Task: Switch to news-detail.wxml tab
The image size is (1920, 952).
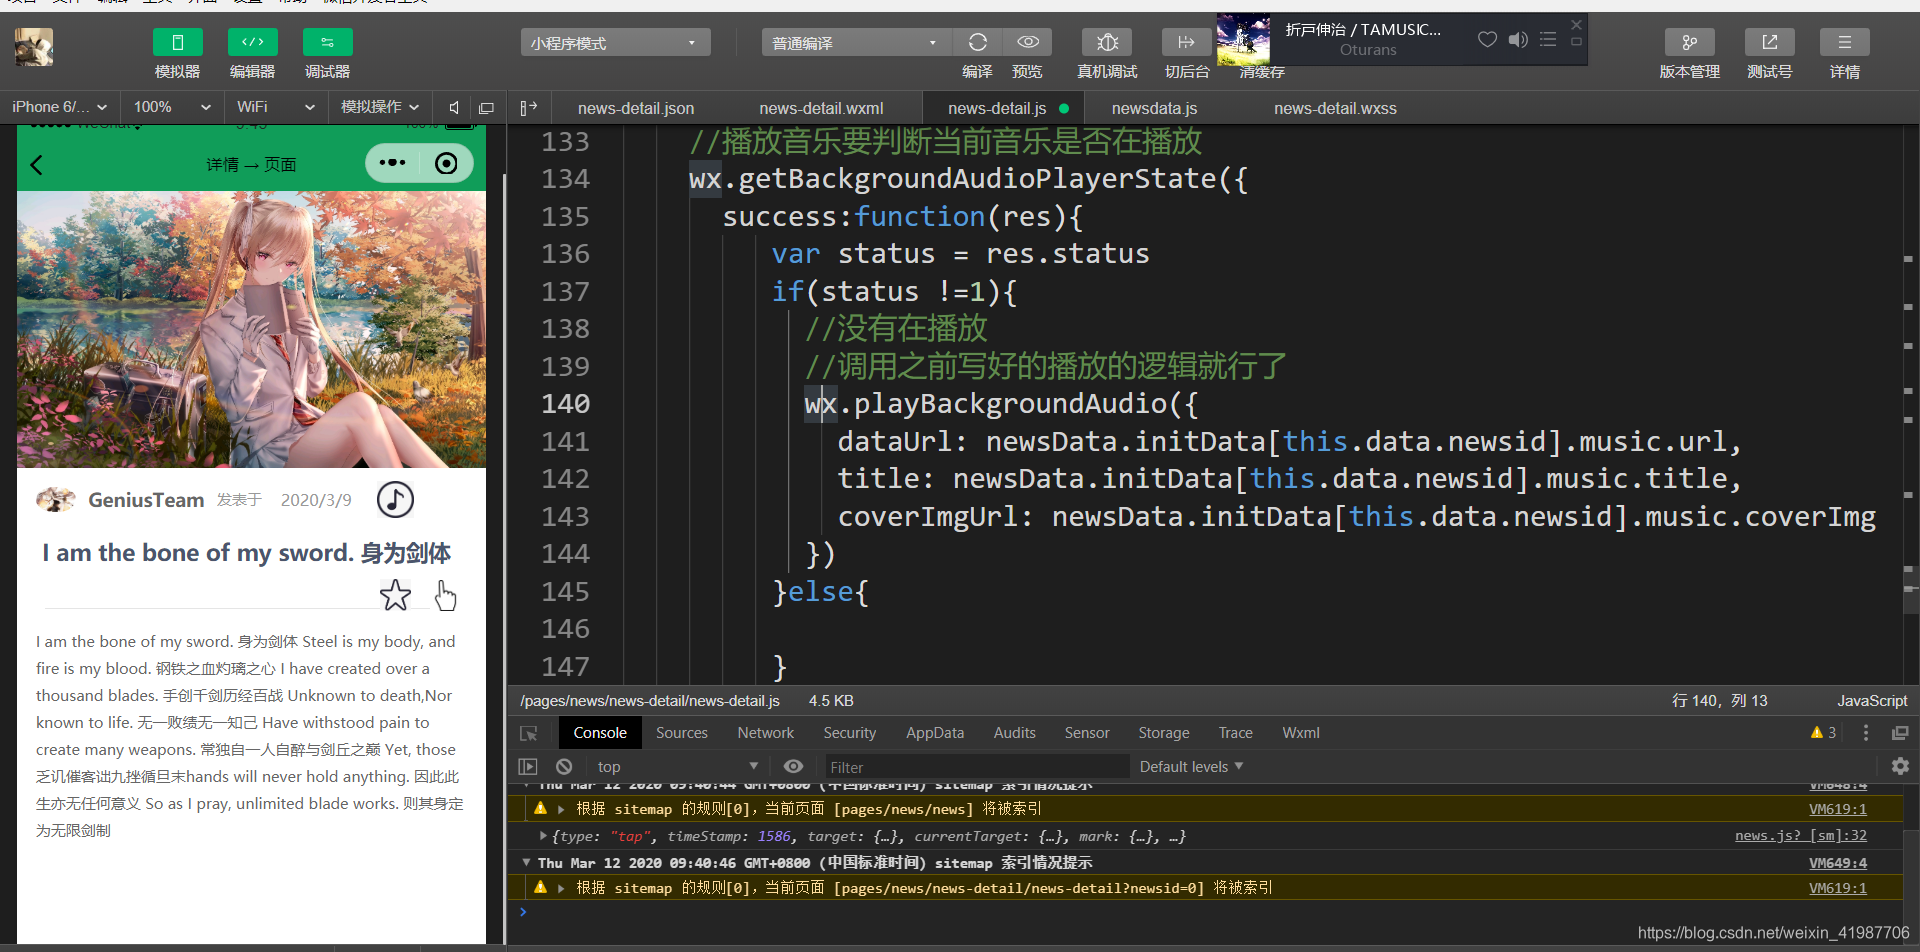Action: 821,108
